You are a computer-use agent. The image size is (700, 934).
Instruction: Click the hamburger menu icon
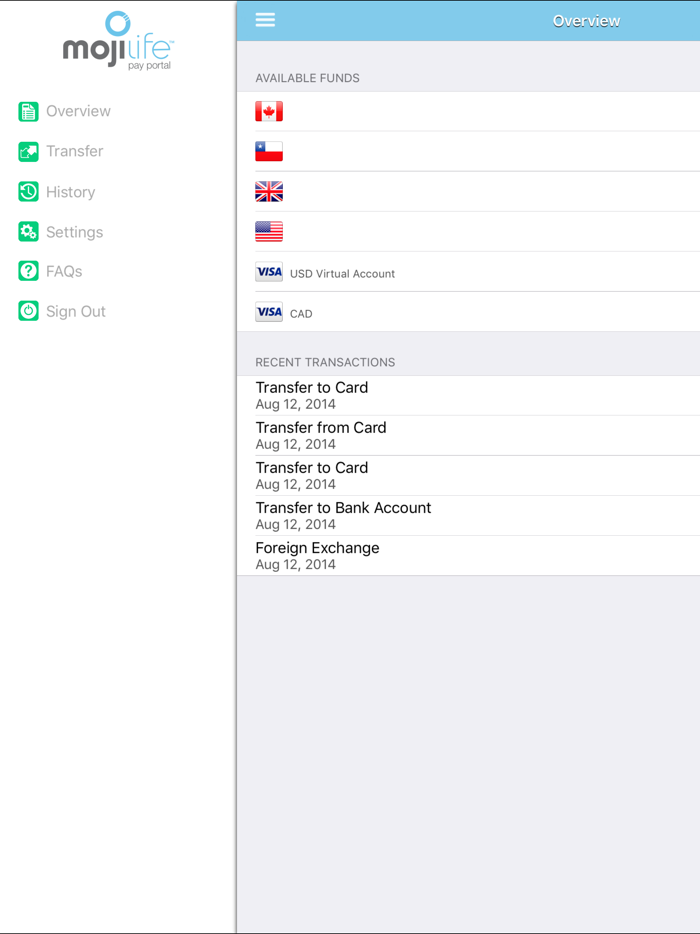(x=265, y=20)
